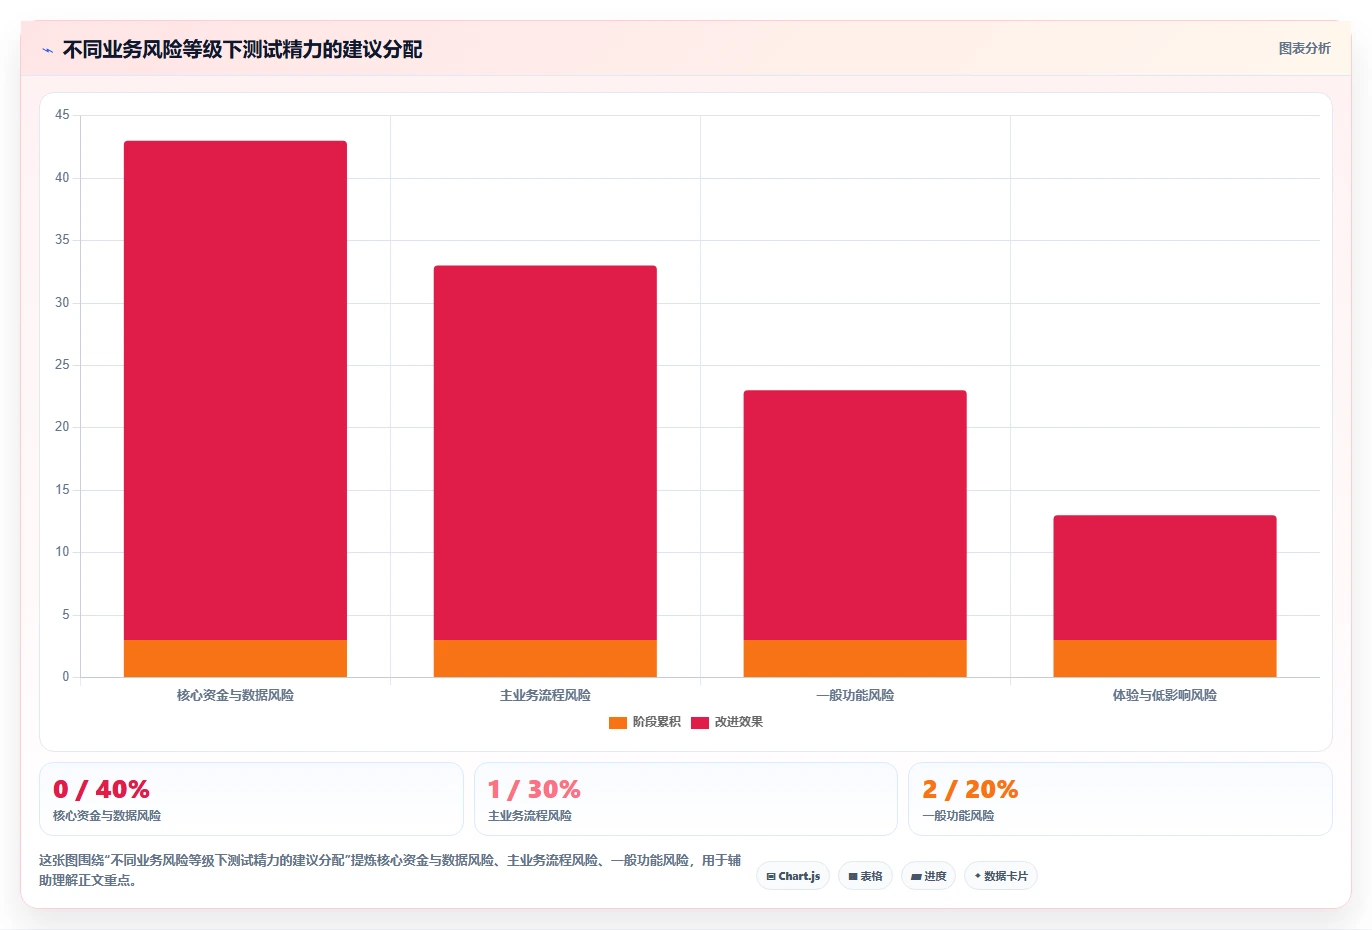Click the description paragraph below the cards

click(x=390, y=870)
